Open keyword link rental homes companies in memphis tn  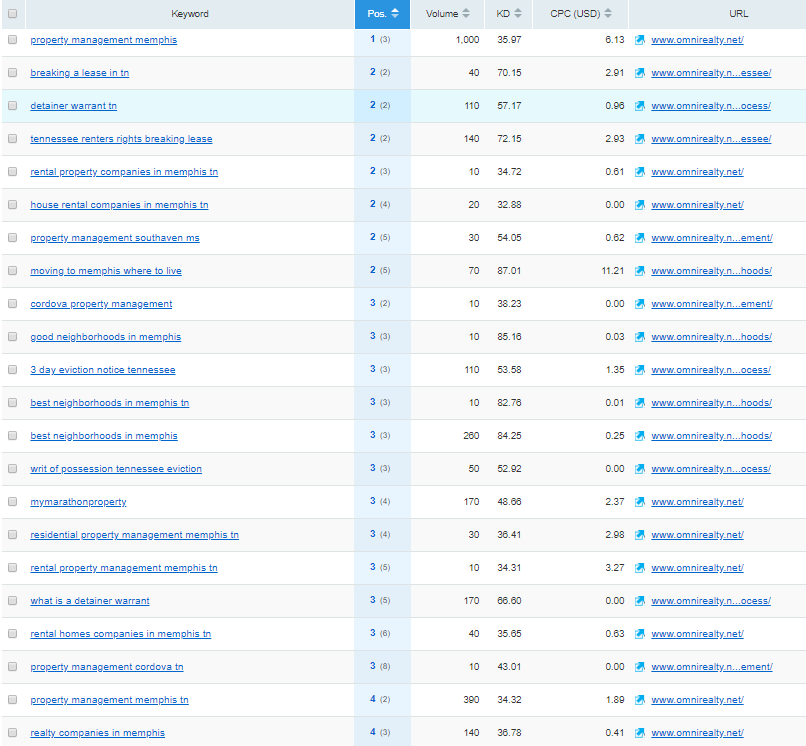[121, 634]
